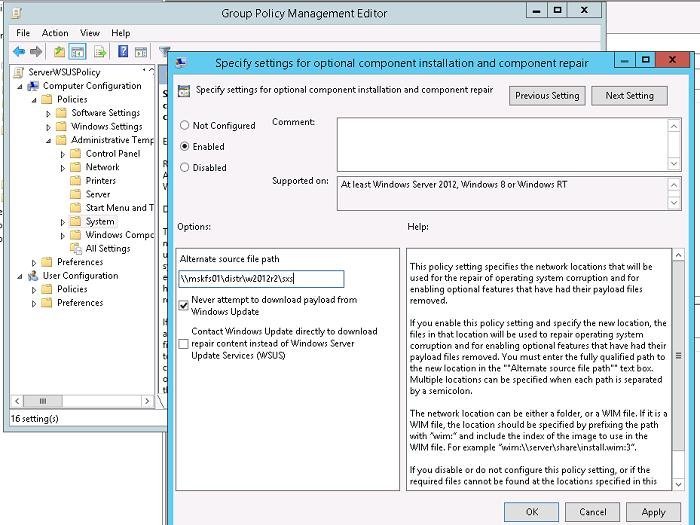Click the System folder icon in the tree
Screen dimensions: 700x525
pyautogui.click(x=76, y=221)
